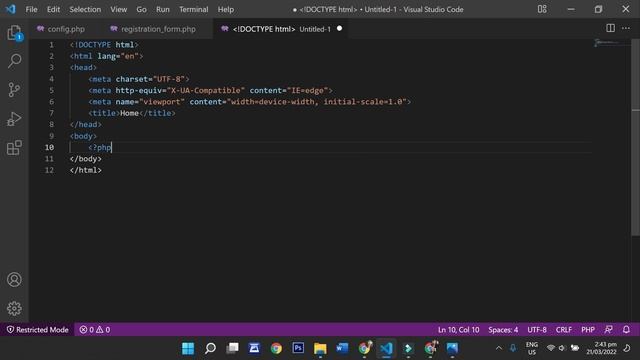Click the unsaved dot on Untitled-1 tab
Image resolution: width=640 pixels, height=360 pixels.
339,29
